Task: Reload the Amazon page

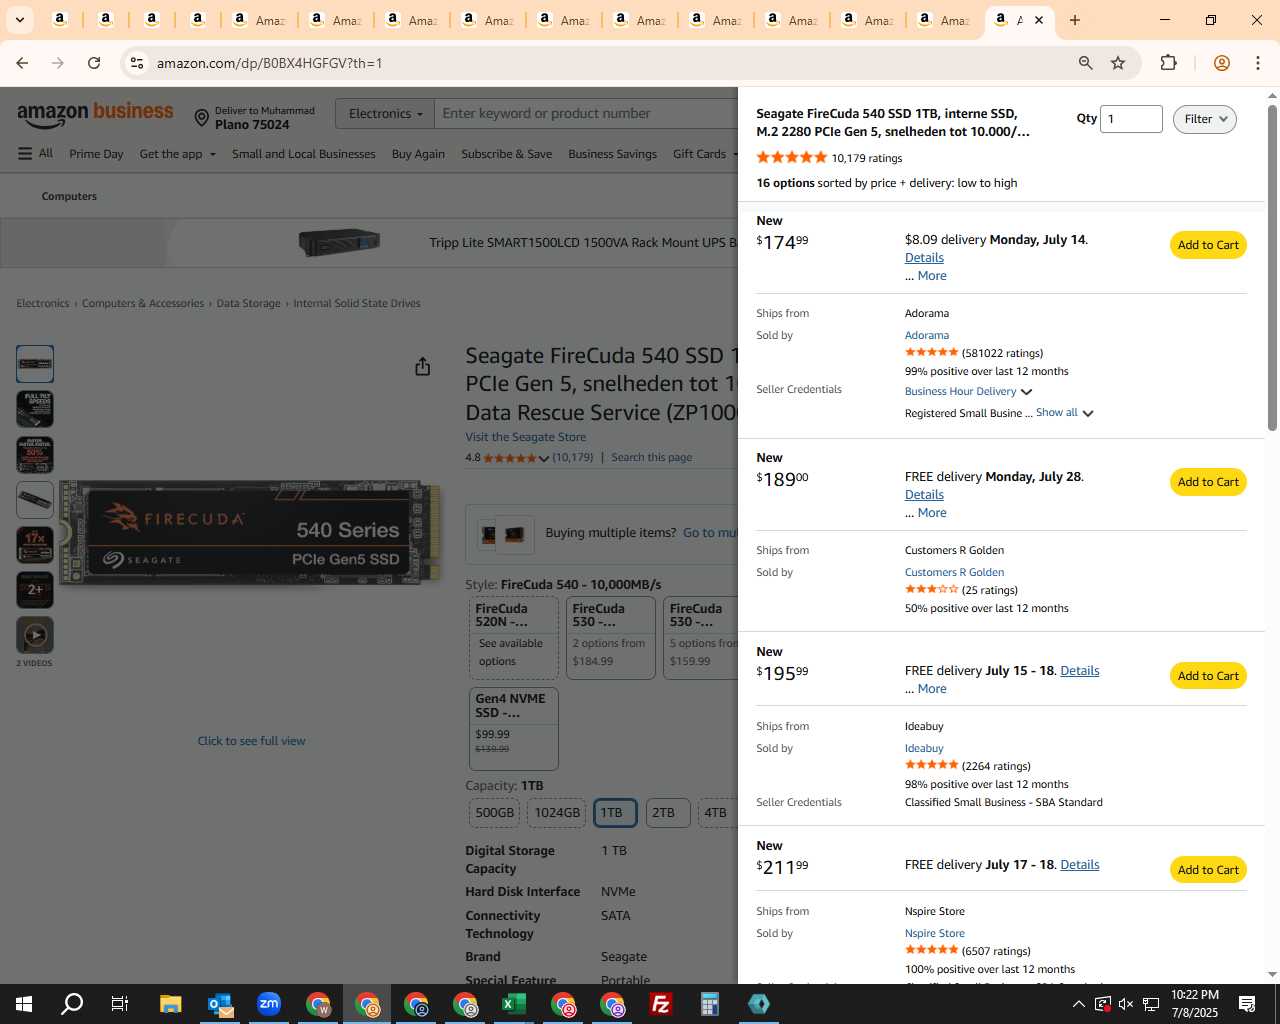Action: [x=94, y=63]
